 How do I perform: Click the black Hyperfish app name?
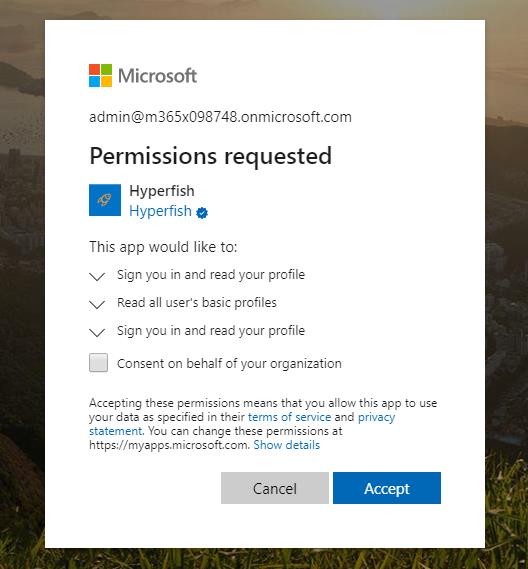click(x=162, y=191)
